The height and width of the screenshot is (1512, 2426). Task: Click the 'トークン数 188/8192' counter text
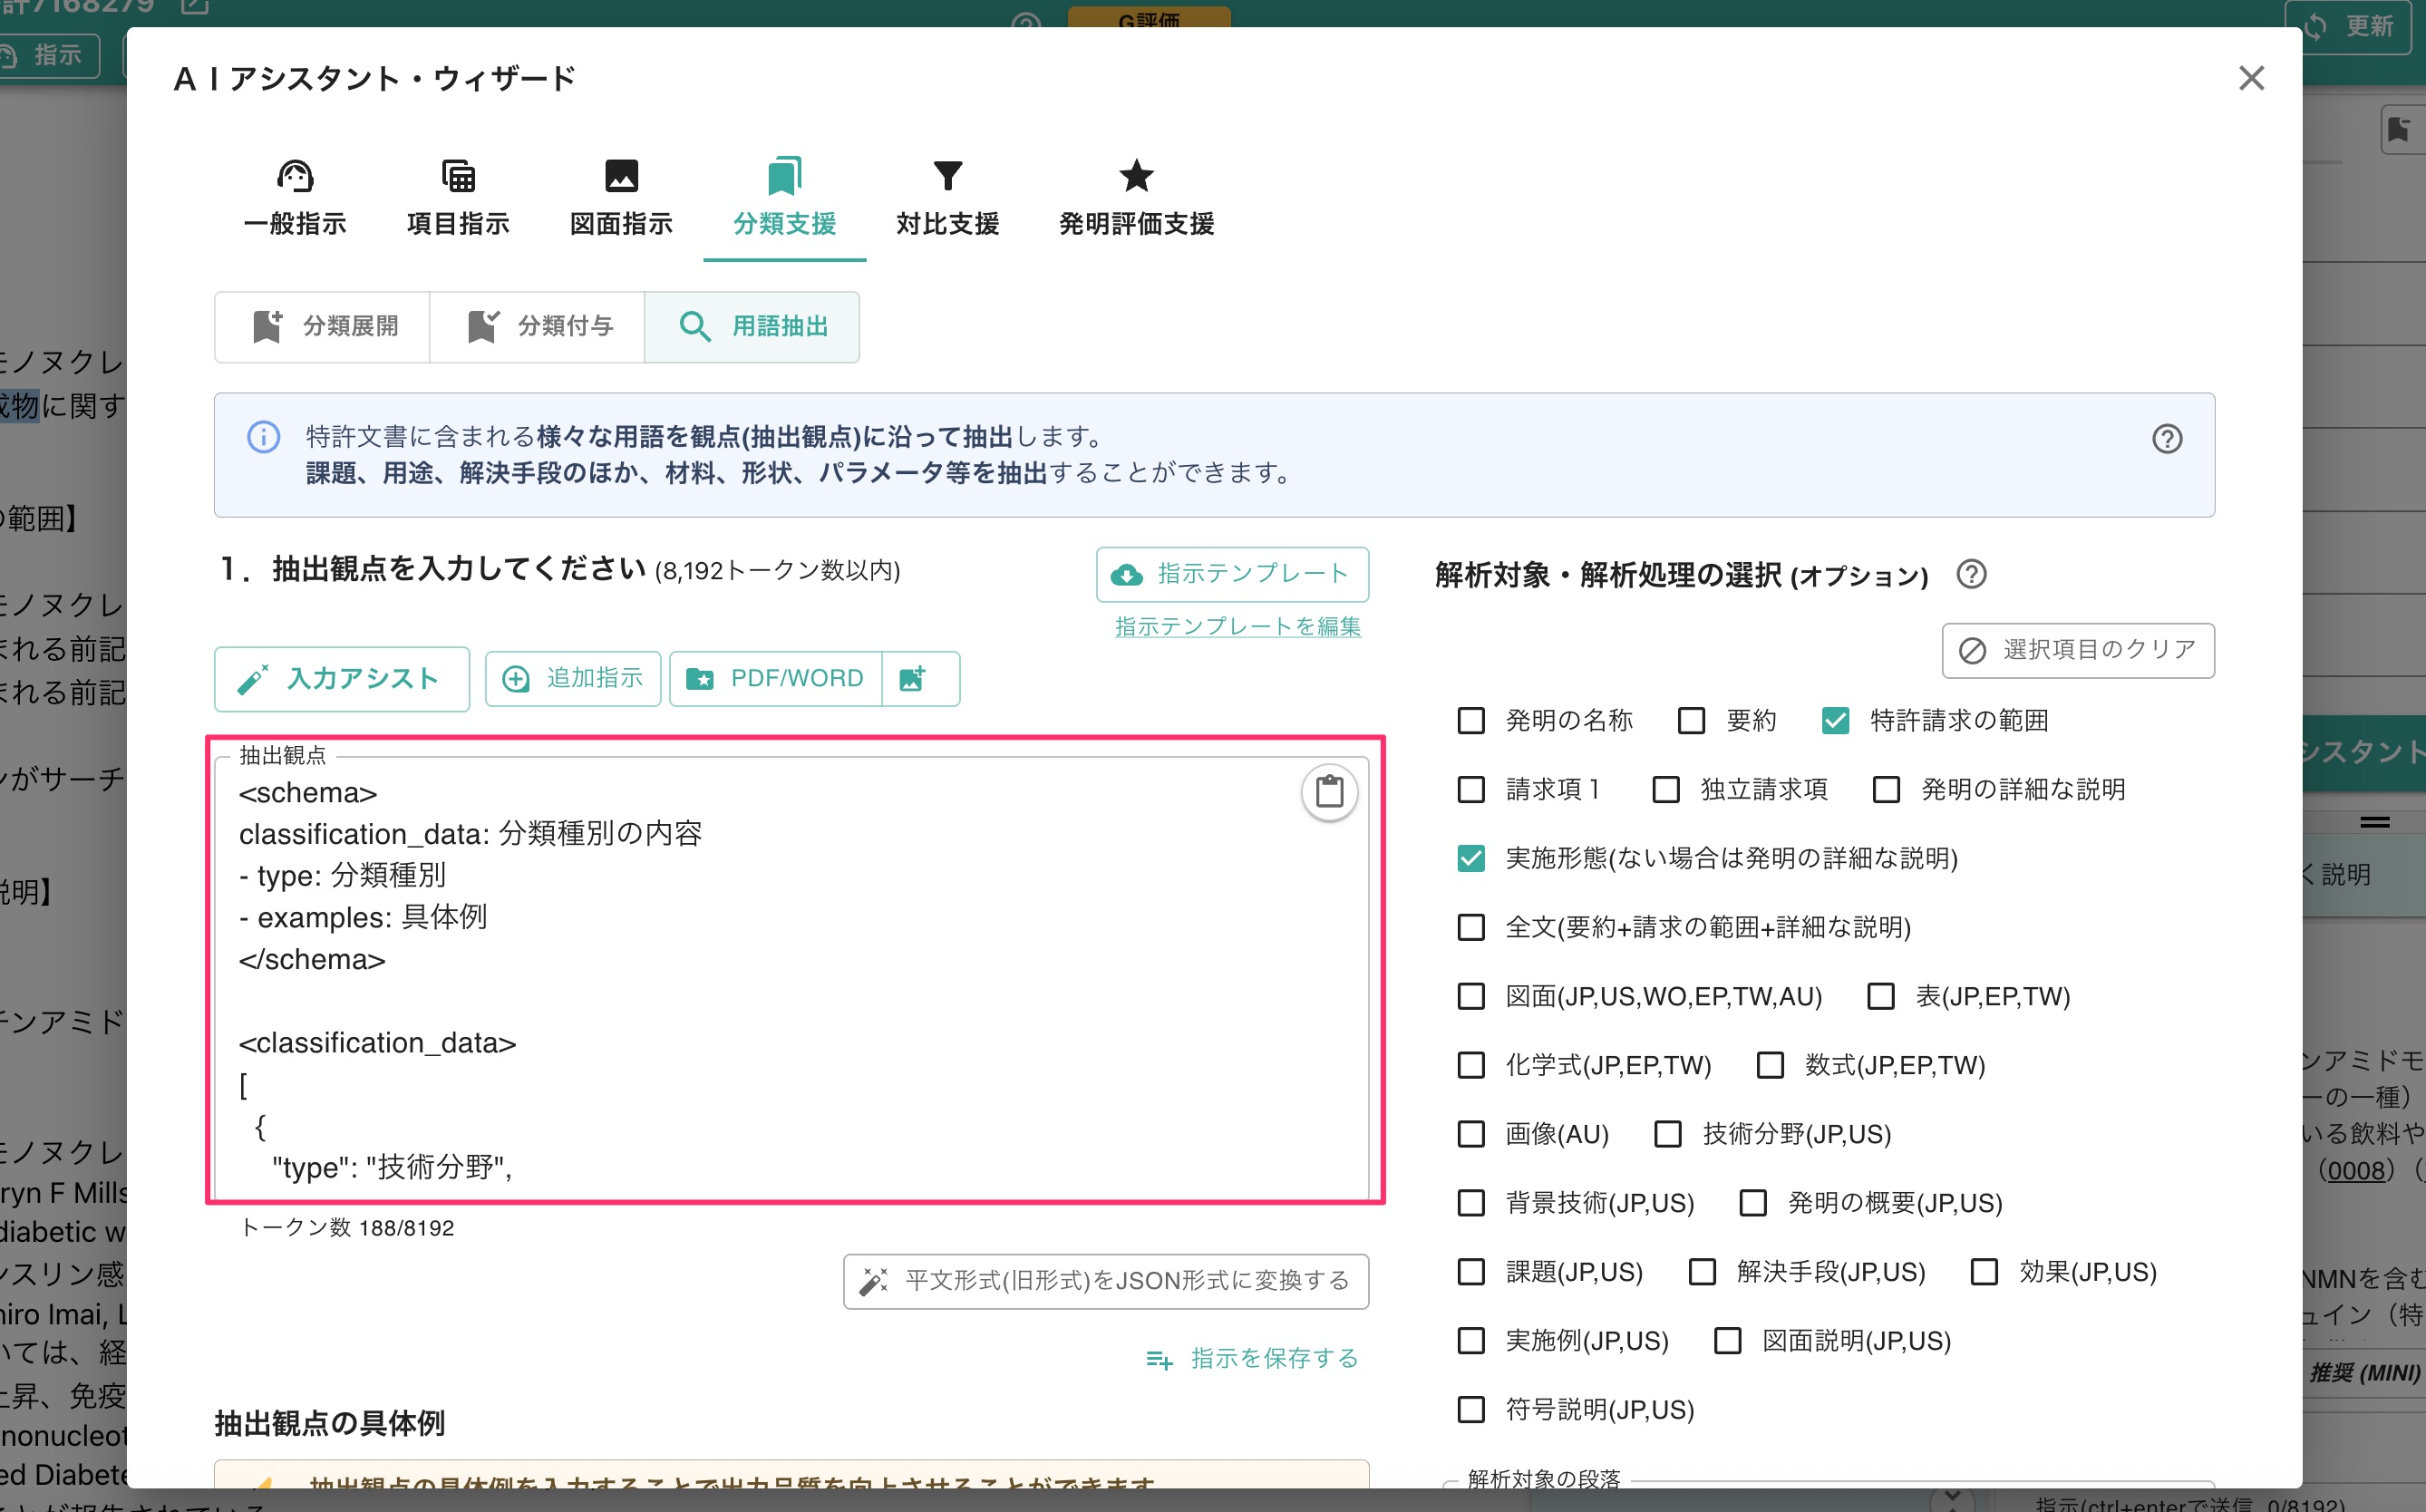point(347,1227)
